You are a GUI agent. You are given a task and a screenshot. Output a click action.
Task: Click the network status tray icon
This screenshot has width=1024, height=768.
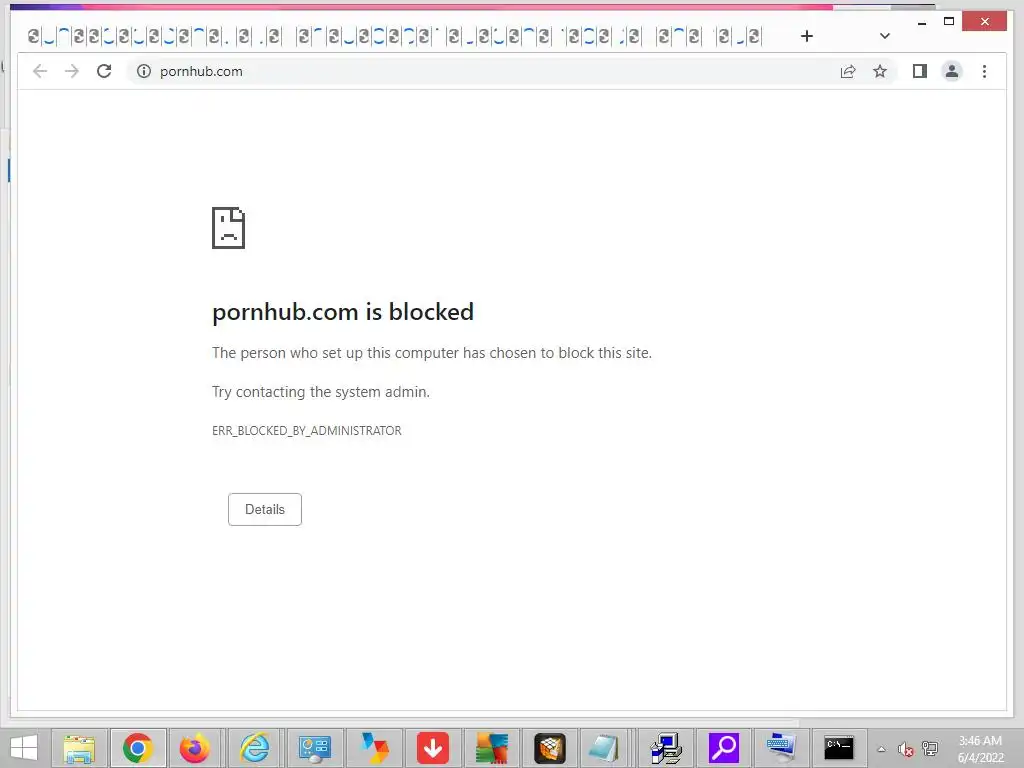(930, 749)
